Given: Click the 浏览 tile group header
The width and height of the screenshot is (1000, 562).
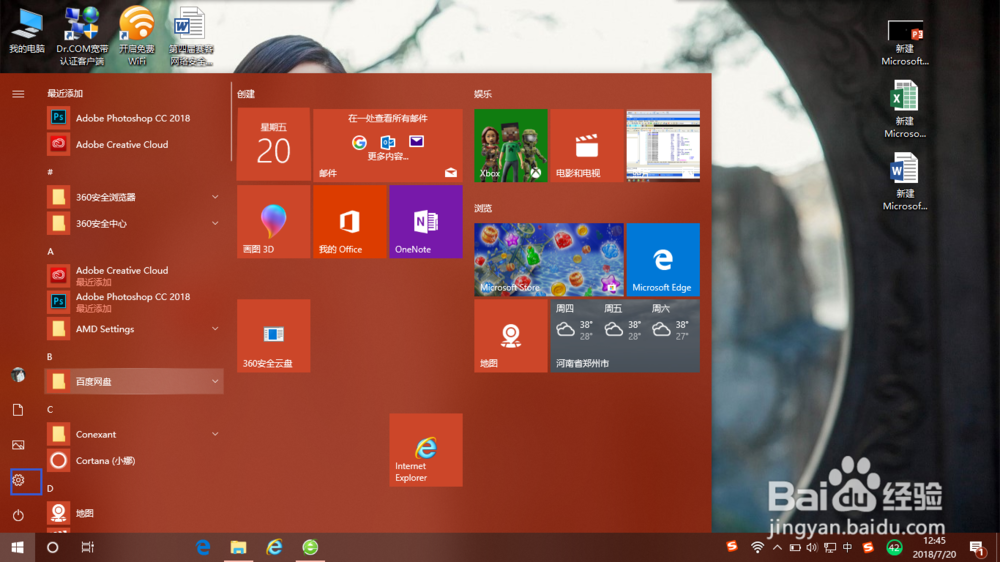Looking at the screenshot, I should pyautogui.click(x=483, y=208).
